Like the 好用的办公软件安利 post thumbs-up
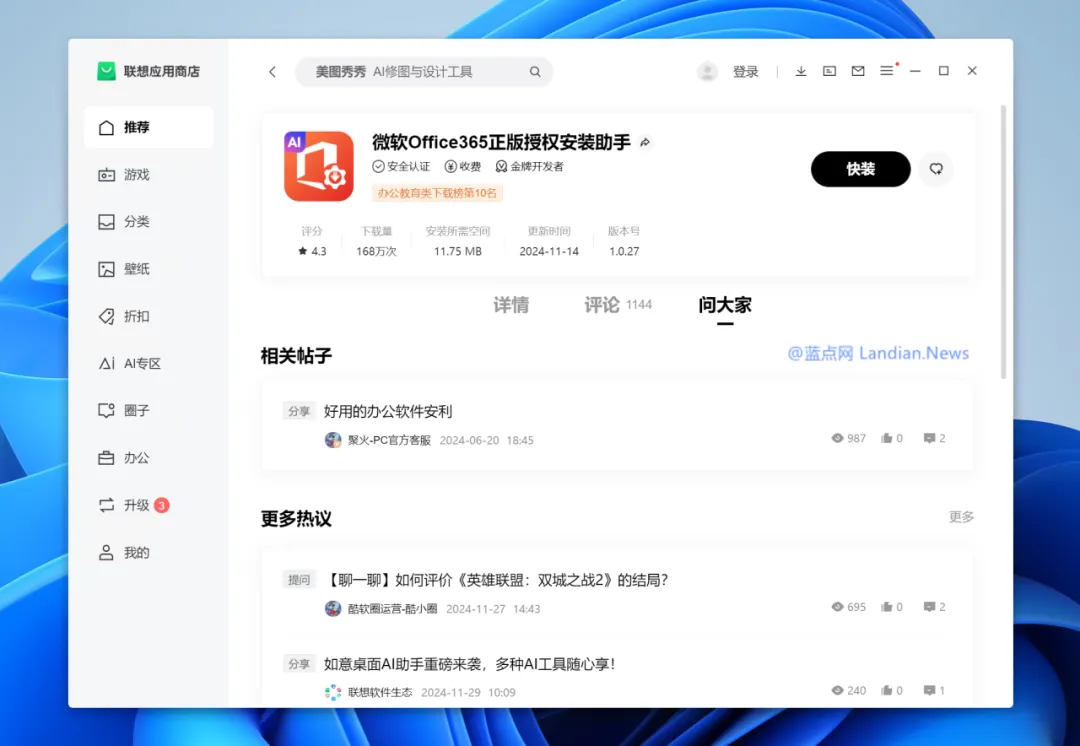This screenshot has height=746, width=1080. tap(887, 439)
